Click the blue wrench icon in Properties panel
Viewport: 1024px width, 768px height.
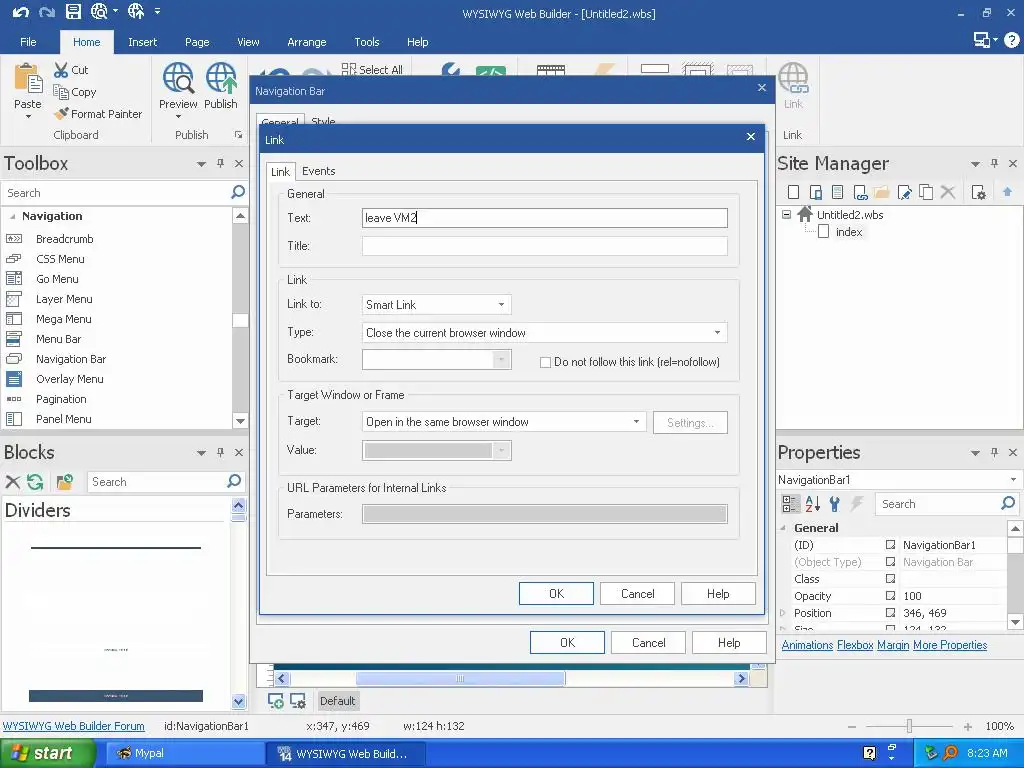click(x=835, y=504)
